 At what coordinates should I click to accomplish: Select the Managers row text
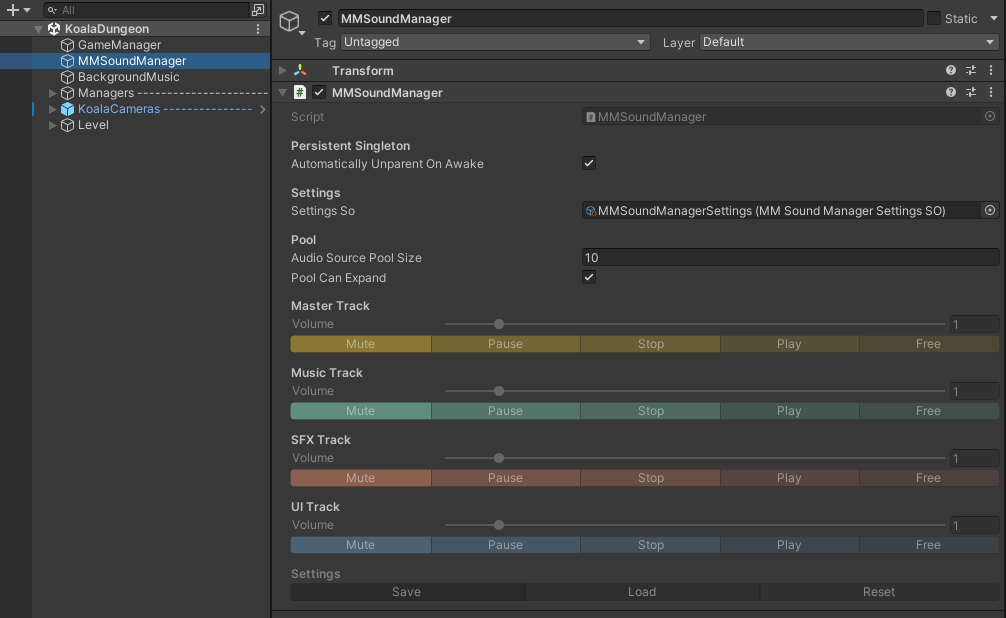point(106,93)
